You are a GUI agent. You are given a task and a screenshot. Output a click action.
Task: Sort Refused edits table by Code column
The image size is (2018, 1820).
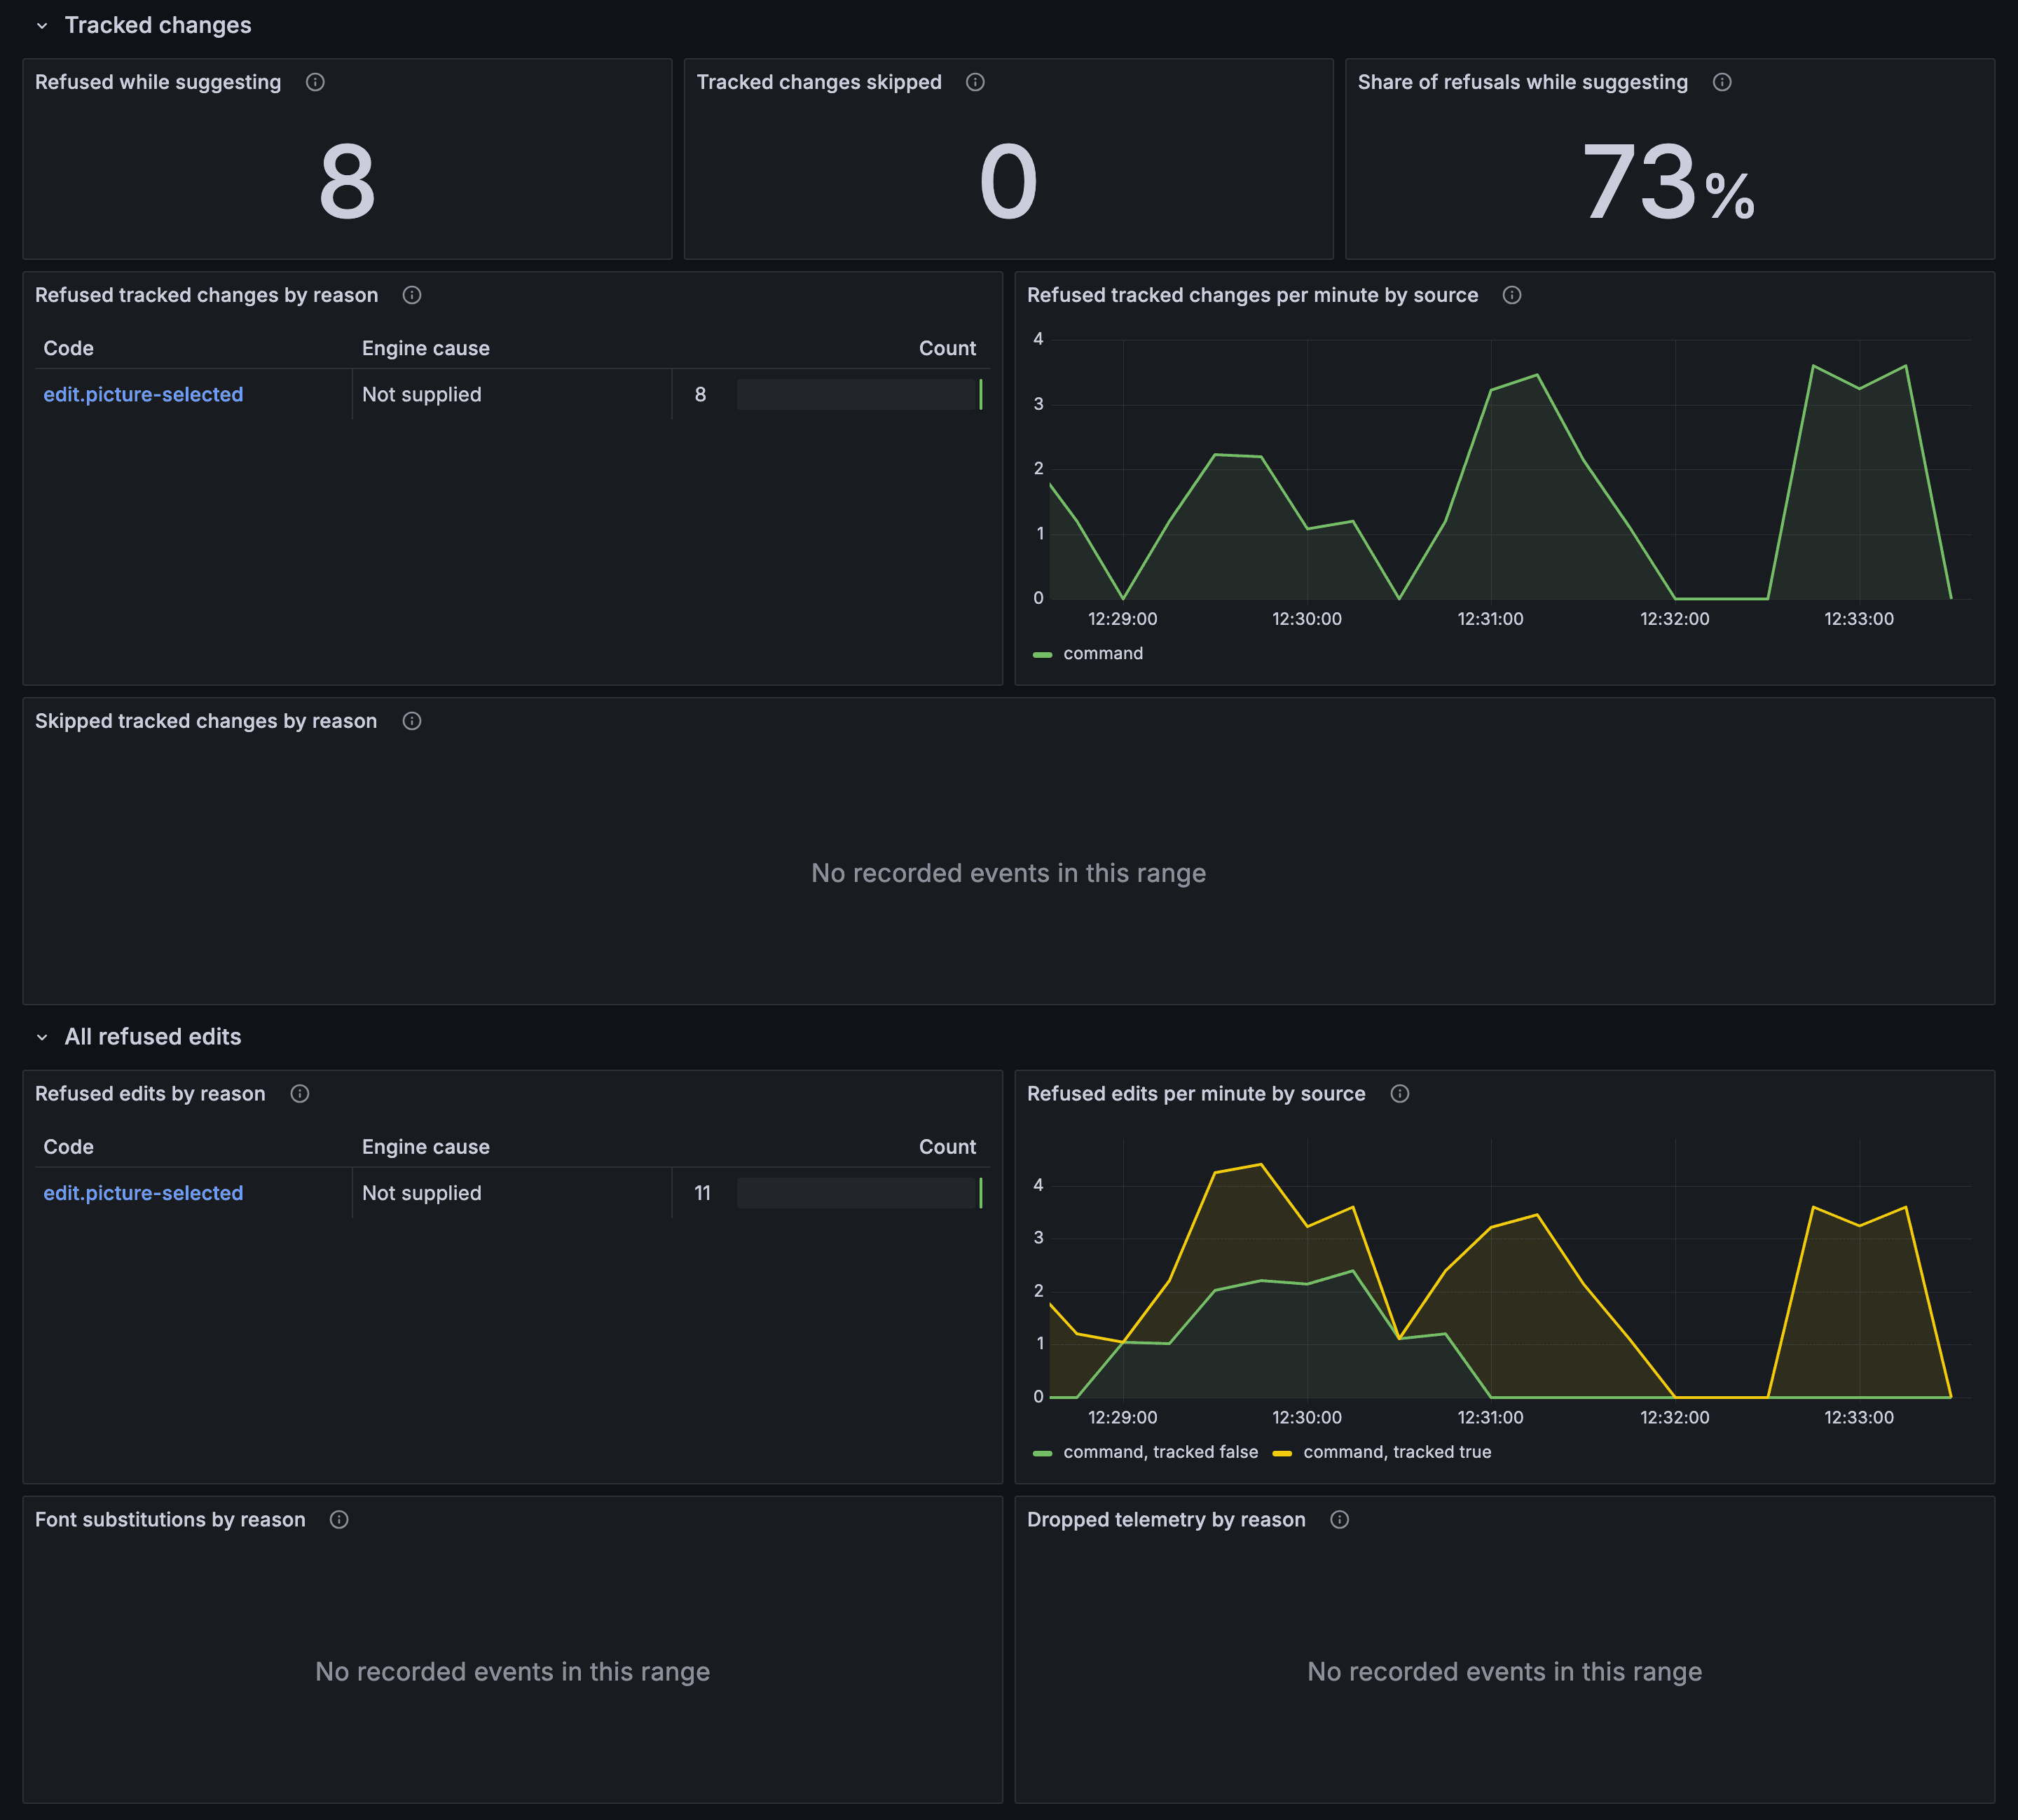pyautogui.click(x=69, y=1147)
